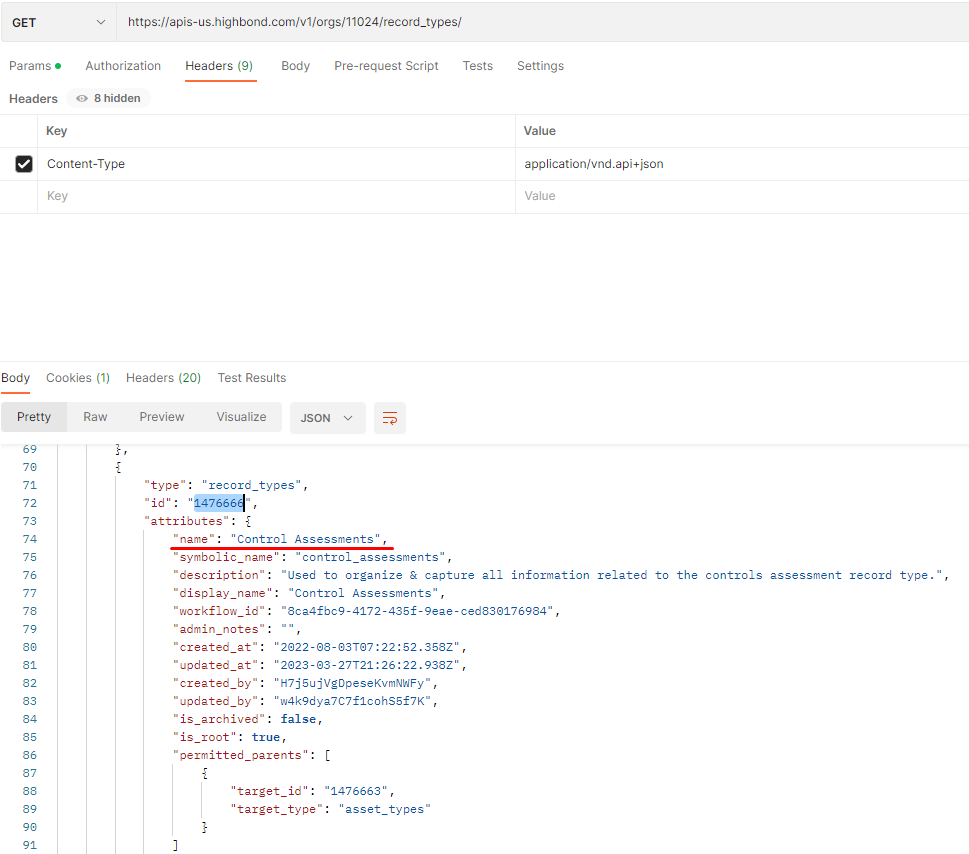
Task: Switch response view to Raw
Action: [x=95, y=417]
